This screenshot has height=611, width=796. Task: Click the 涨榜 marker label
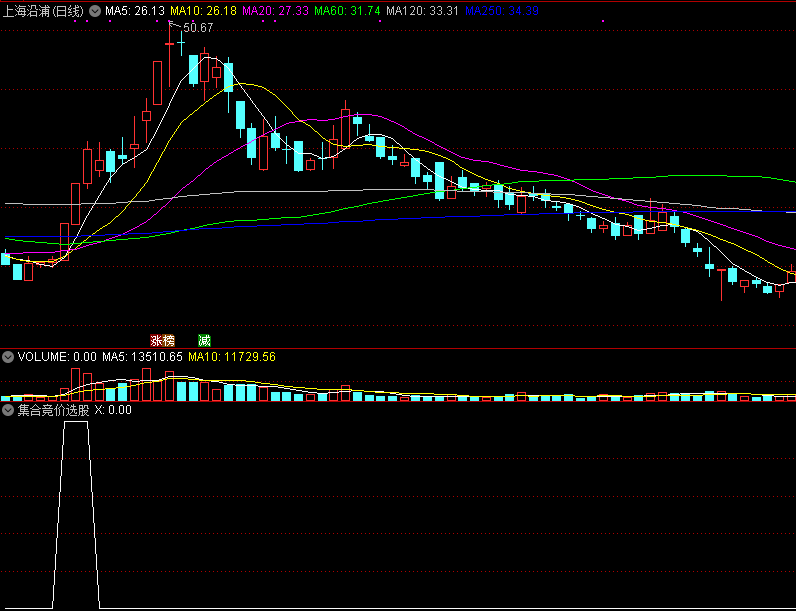162,341
